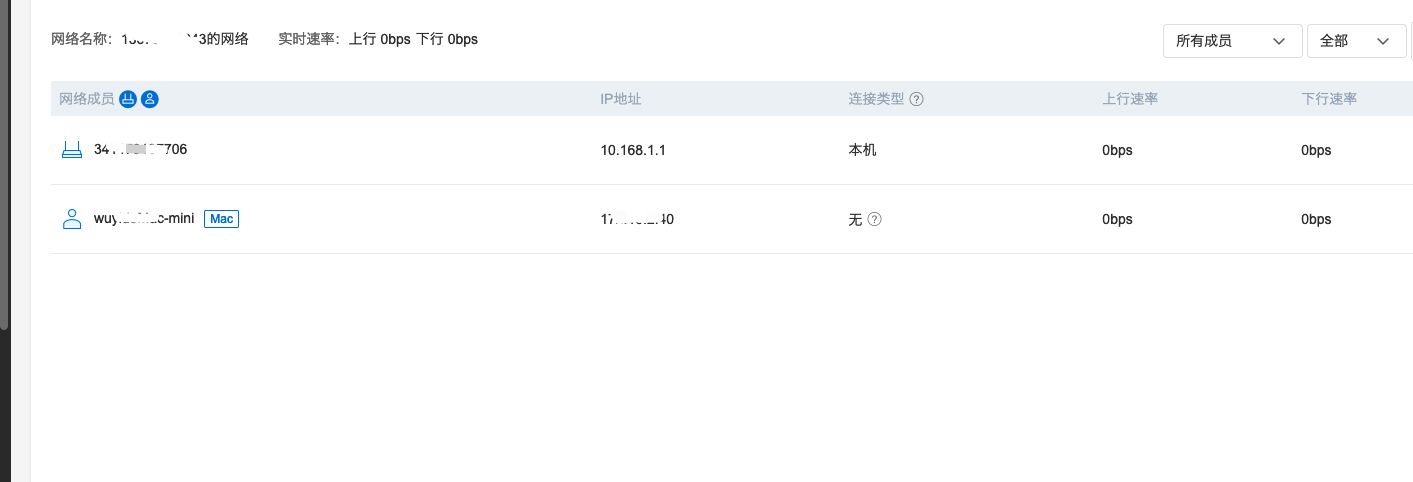
Task: Toggle user filter icon beside 网络成员 header
Action: coord(150,99)
